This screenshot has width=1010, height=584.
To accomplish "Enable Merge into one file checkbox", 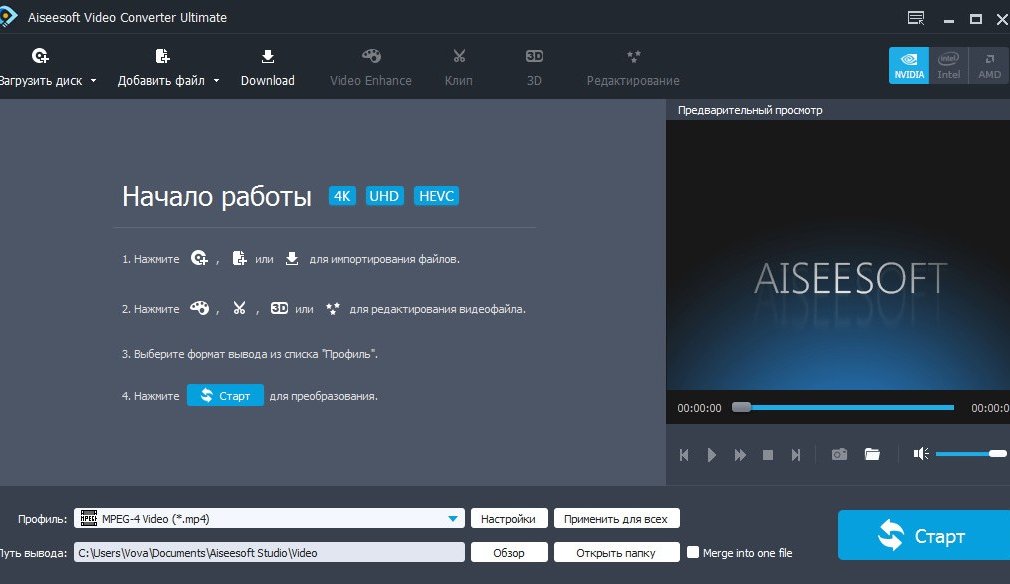I will (x=693, y=552).
